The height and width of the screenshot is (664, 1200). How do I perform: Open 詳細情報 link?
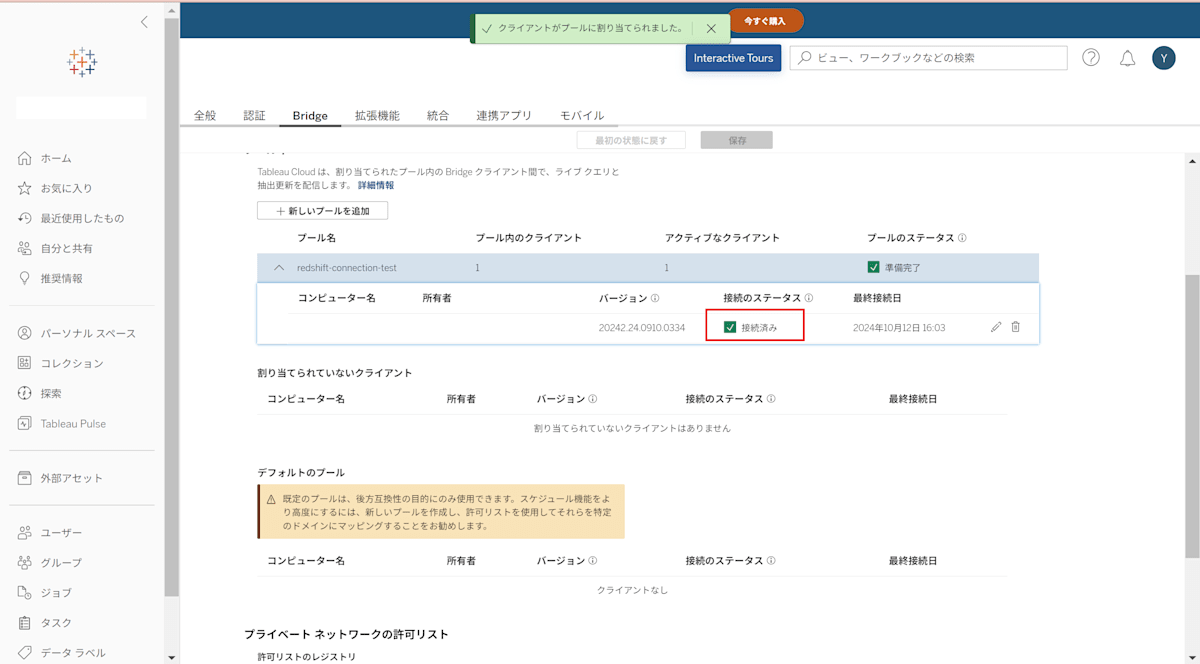(376, 185)
